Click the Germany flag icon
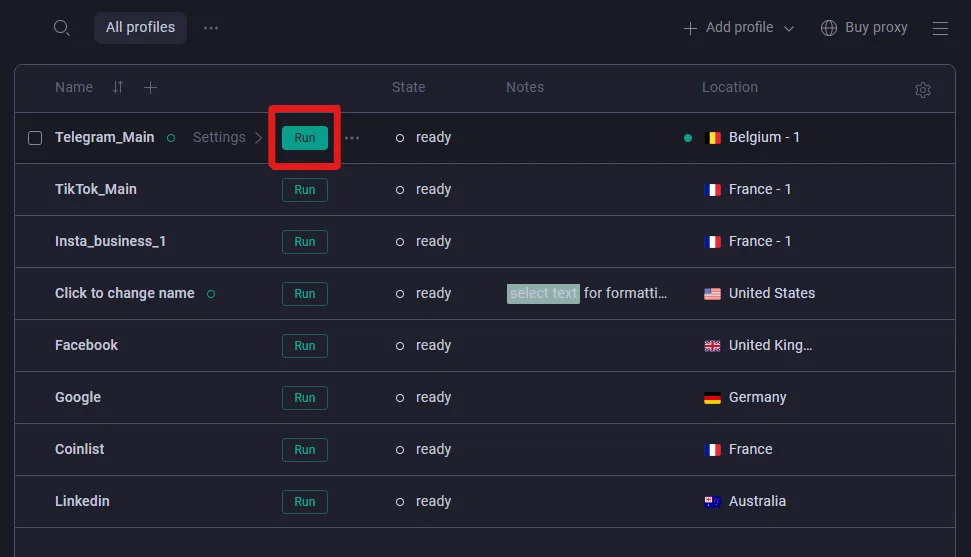The height and width of the screenshot is (557, 971). [712, 398]
